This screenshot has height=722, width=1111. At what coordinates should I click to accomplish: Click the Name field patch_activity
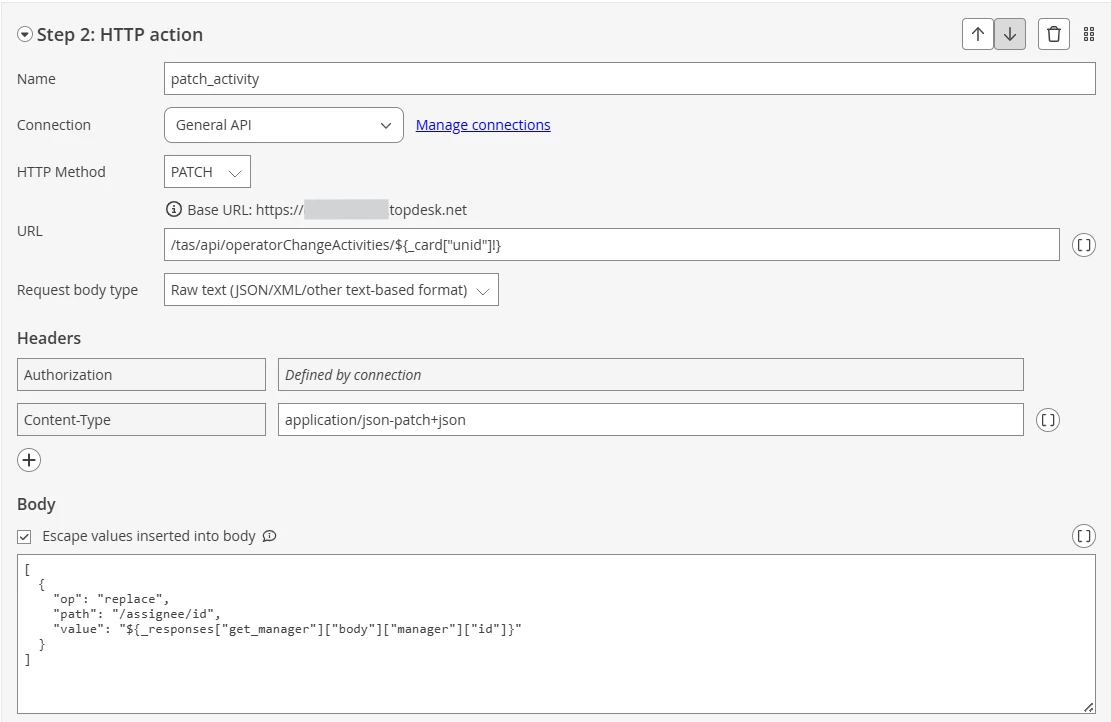click(630, 79)
